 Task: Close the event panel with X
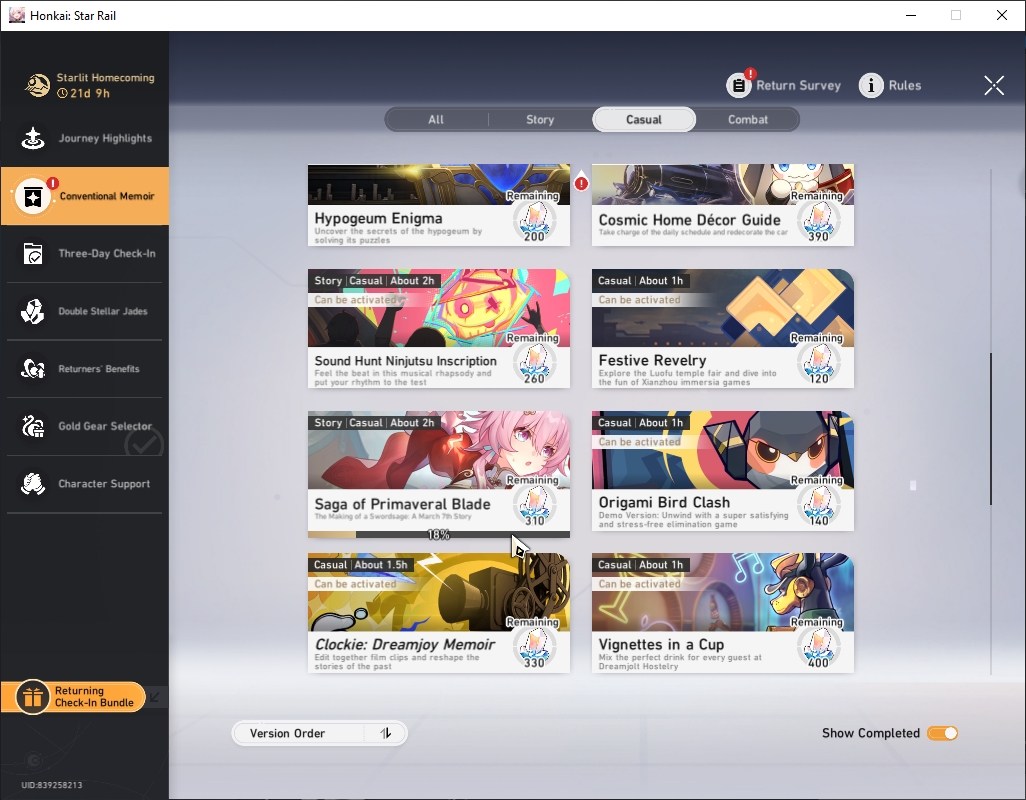(x=994, y=85)
